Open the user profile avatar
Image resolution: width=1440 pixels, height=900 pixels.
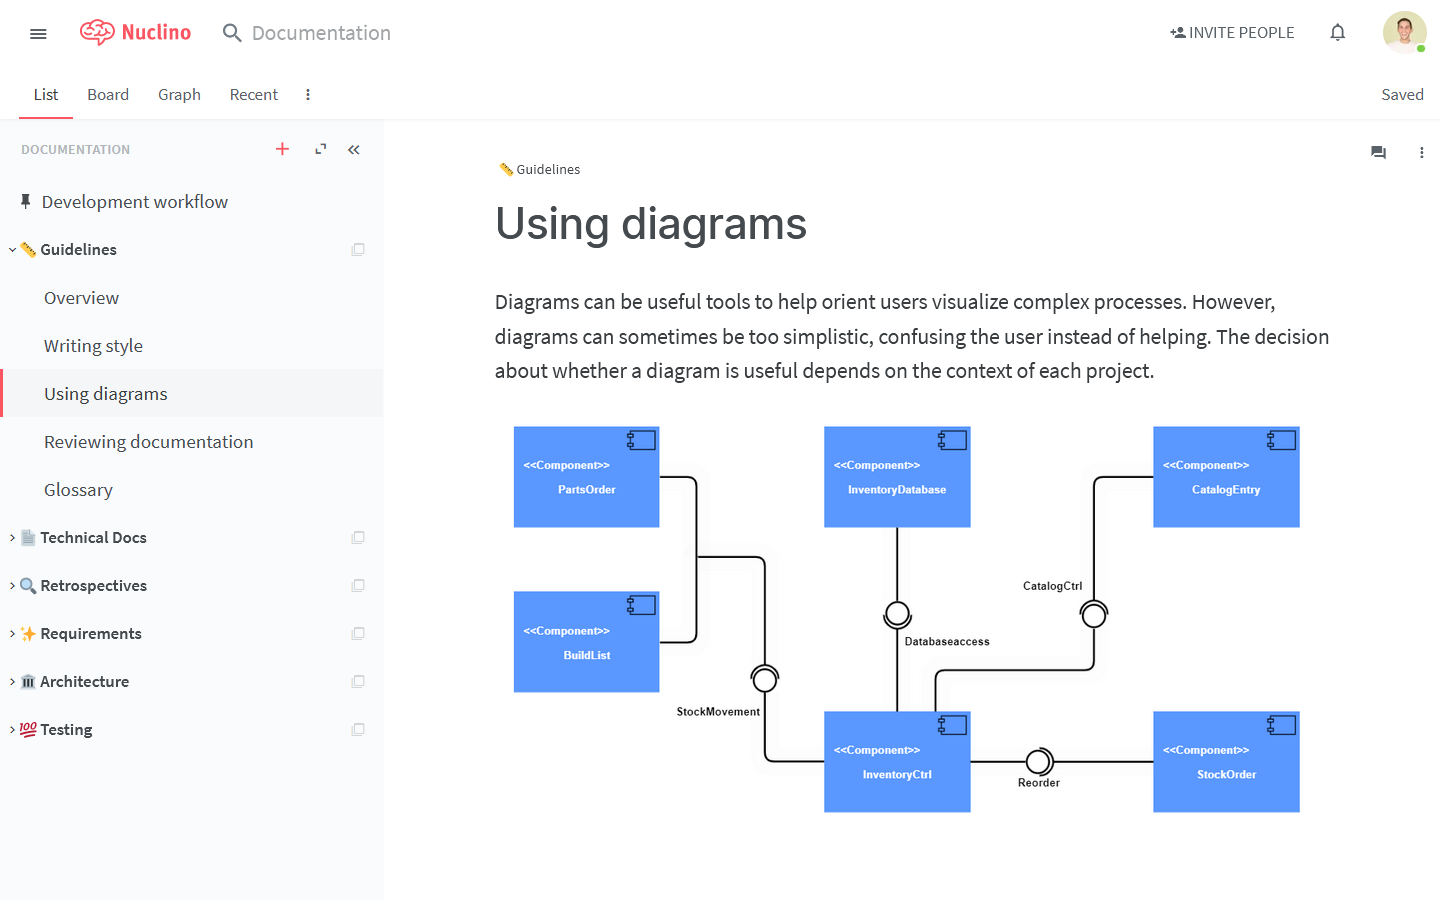click(1404, 33)
